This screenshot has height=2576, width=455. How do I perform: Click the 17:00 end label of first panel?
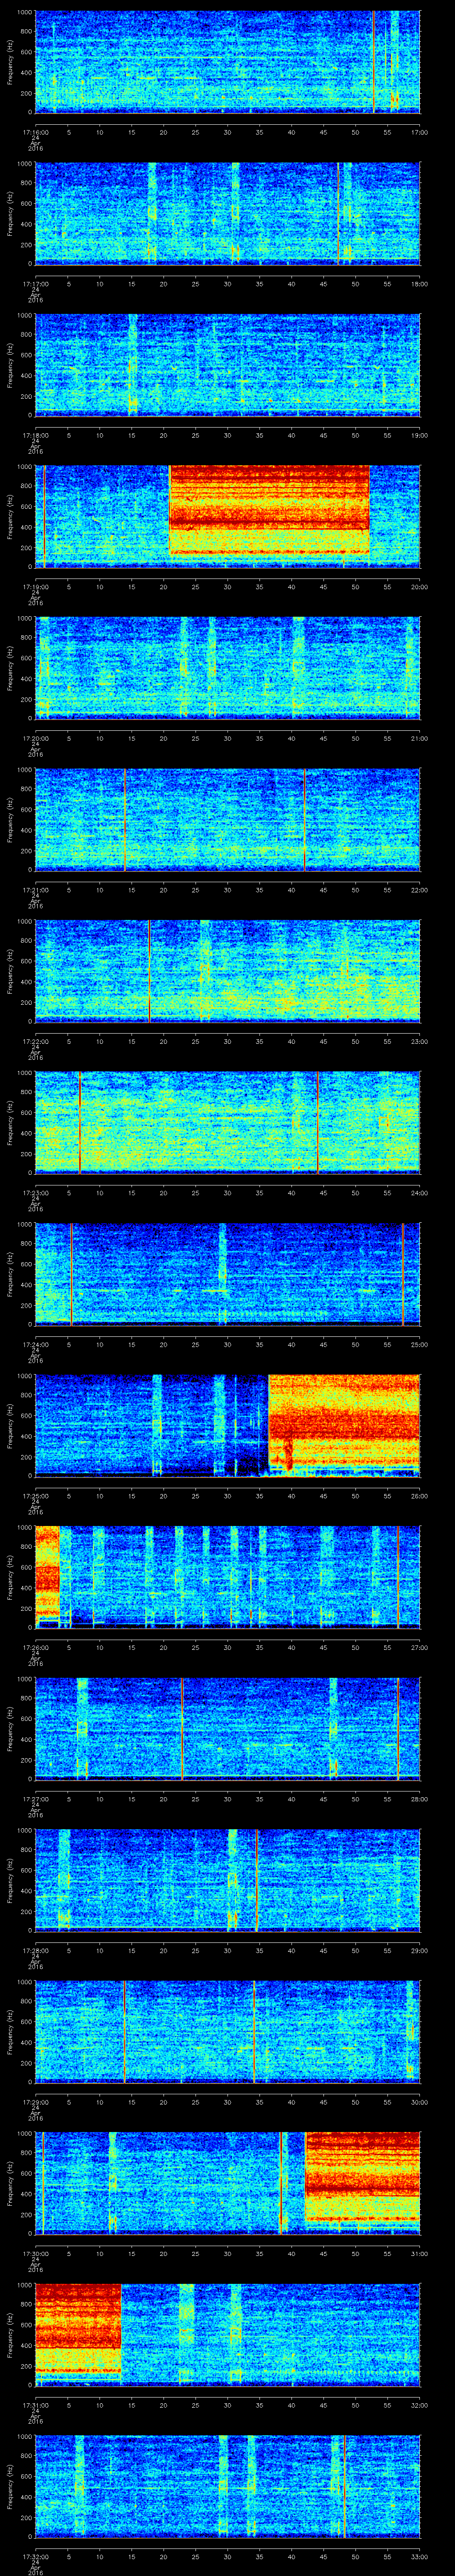click(x=419, y=131)
